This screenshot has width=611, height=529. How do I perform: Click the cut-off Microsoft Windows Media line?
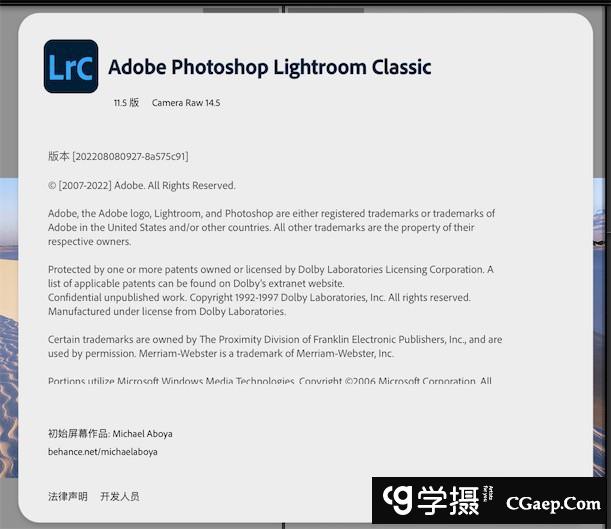pos(270,380)
